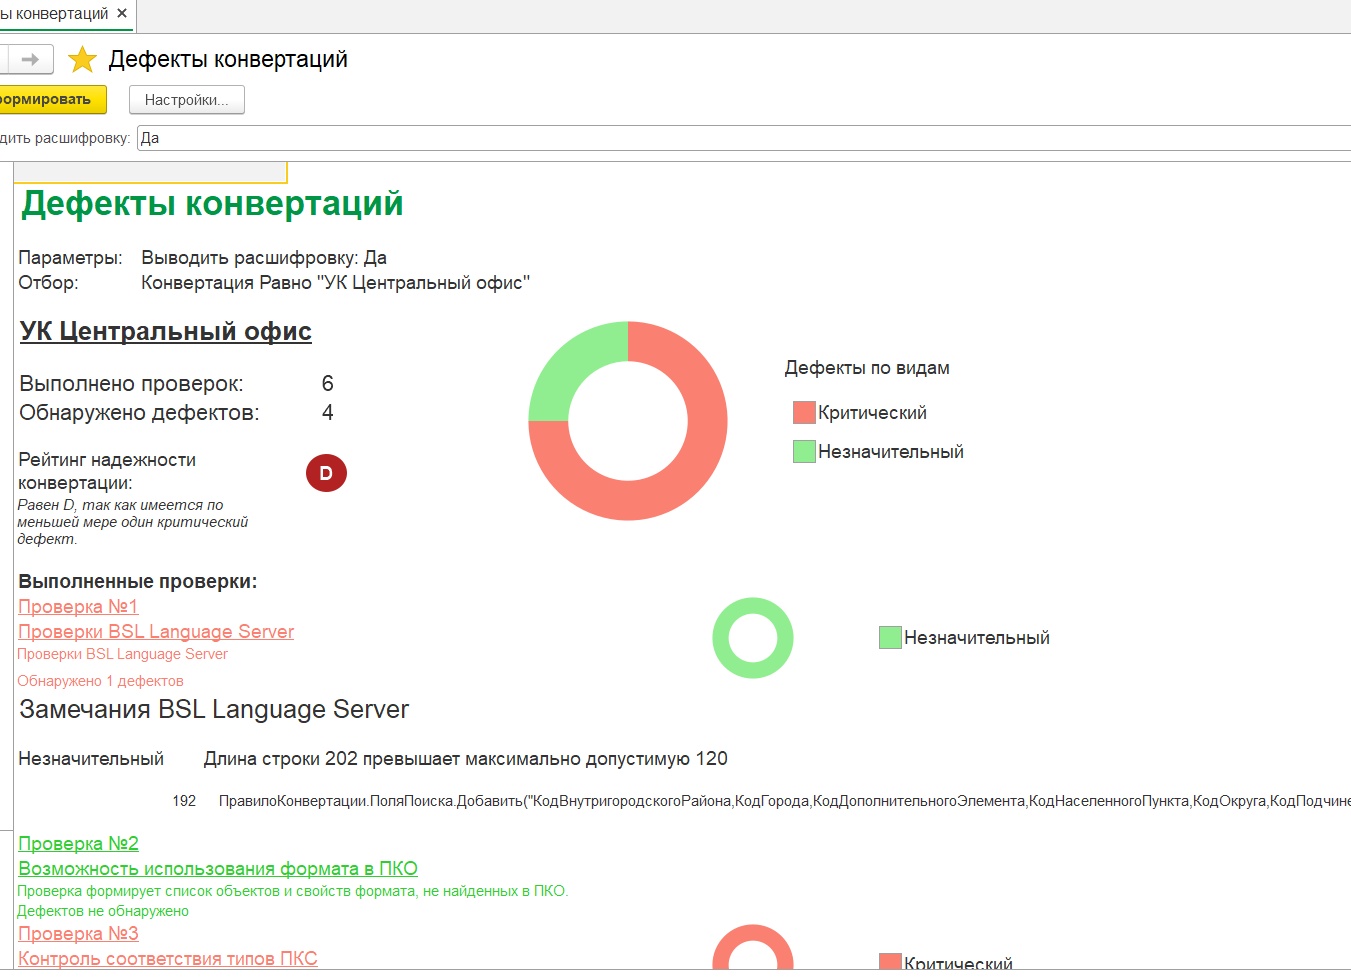Click the text Дефектов не обнаружено
Screen dimensions: 1351x980
tap(103, 911)
